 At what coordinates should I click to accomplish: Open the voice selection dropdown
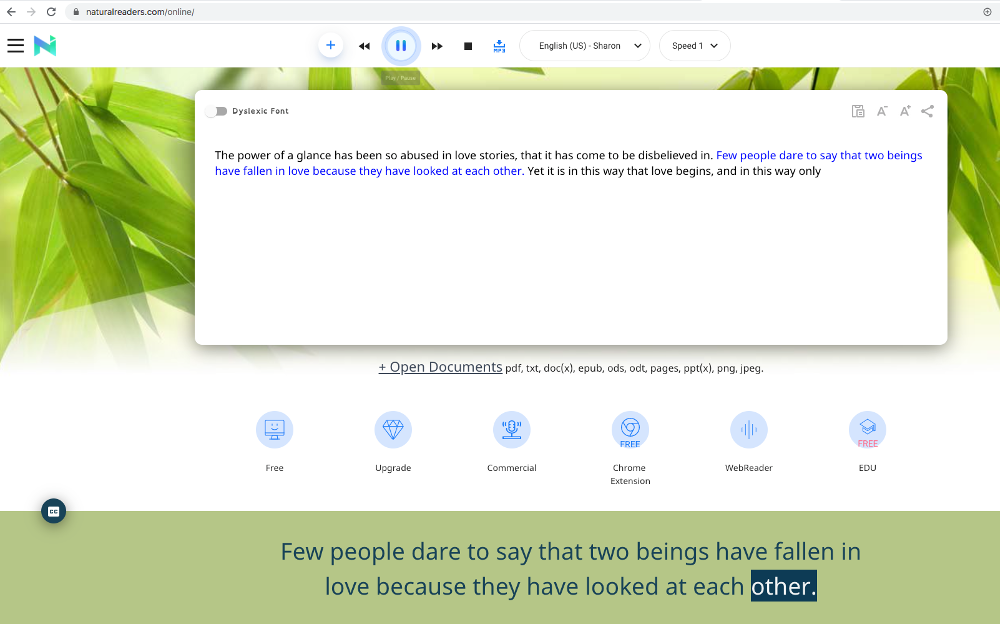coord(584,45)
